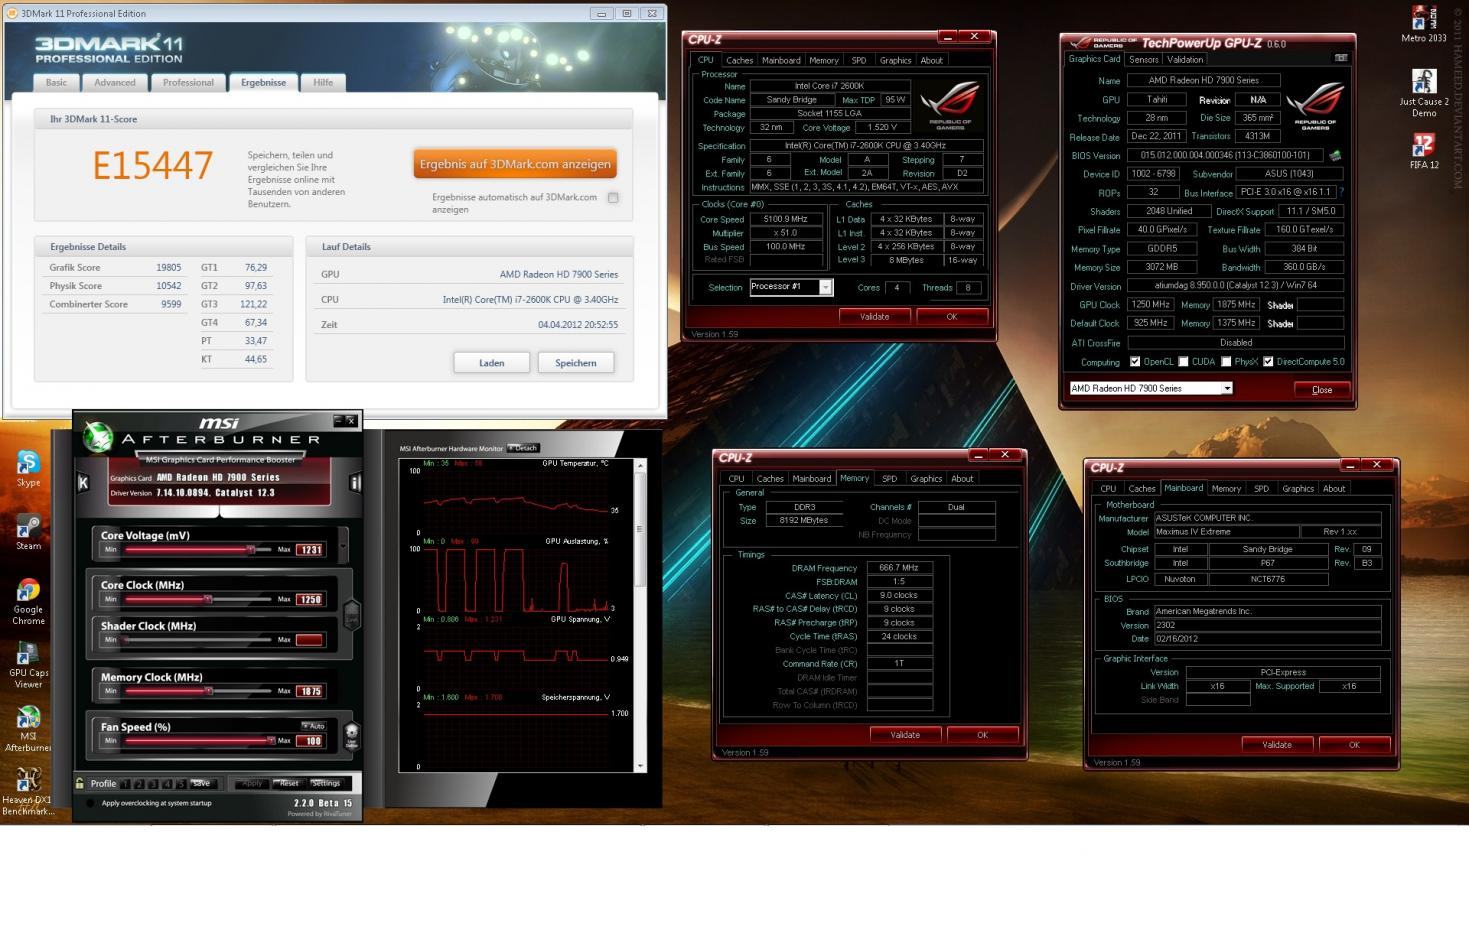Screen dimensions: 1469x936
Task: Switch to the Sensors tab in GPU-Z
Action: pos(1143,59)
